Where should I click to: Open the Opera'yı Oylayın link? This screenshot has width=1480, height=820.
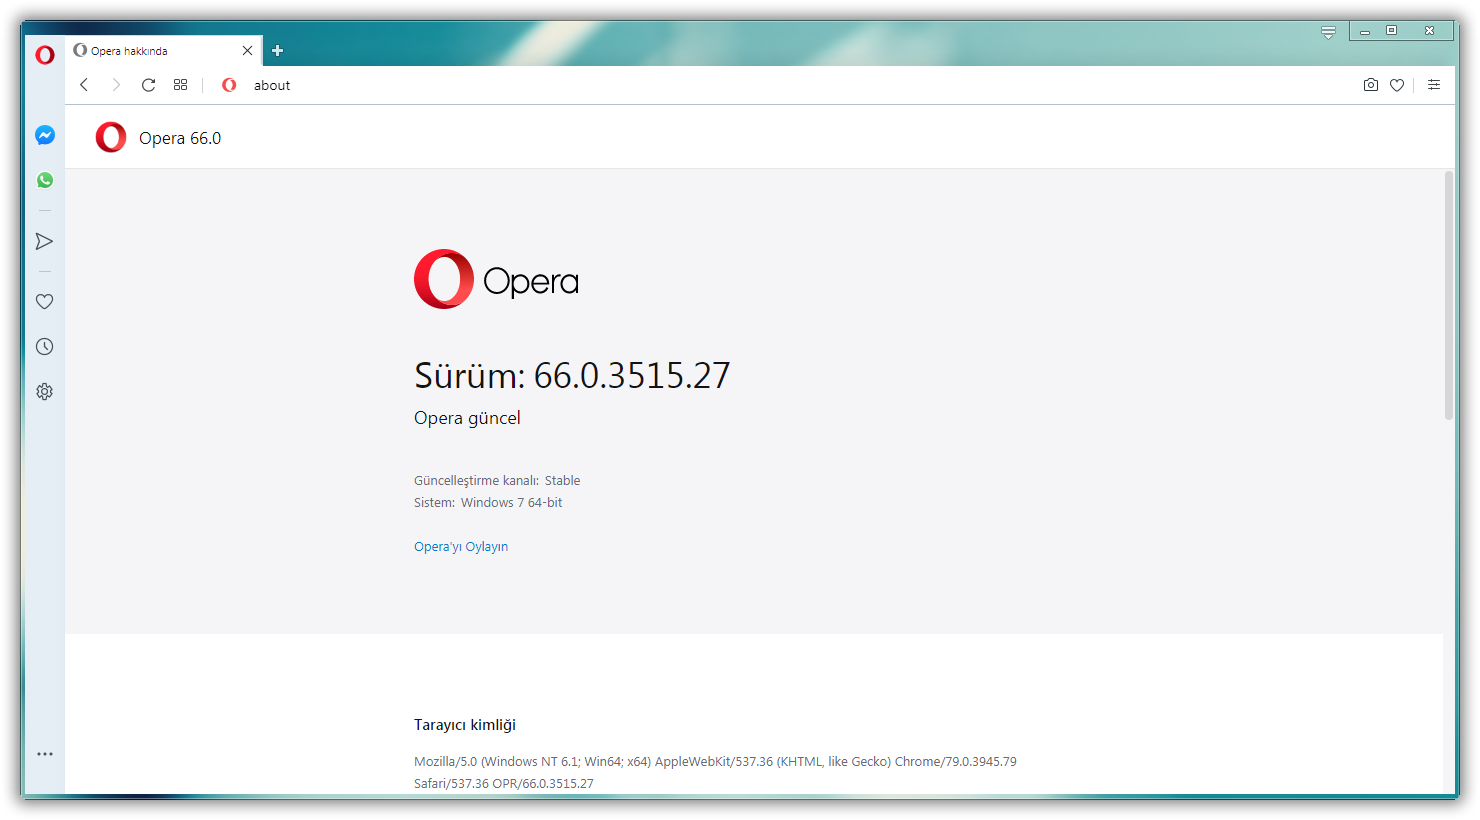pos(461,547)
